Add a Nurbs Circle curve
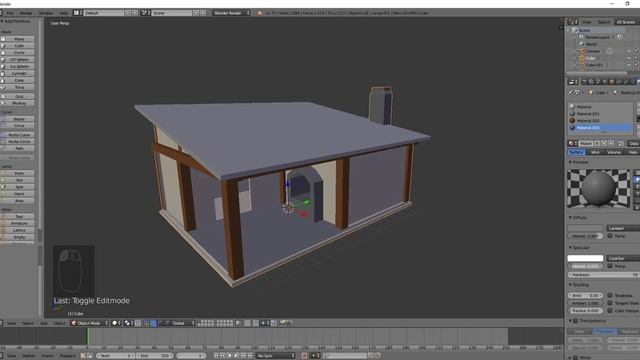The width and height of the screenshot is (640, 360). 18,142
